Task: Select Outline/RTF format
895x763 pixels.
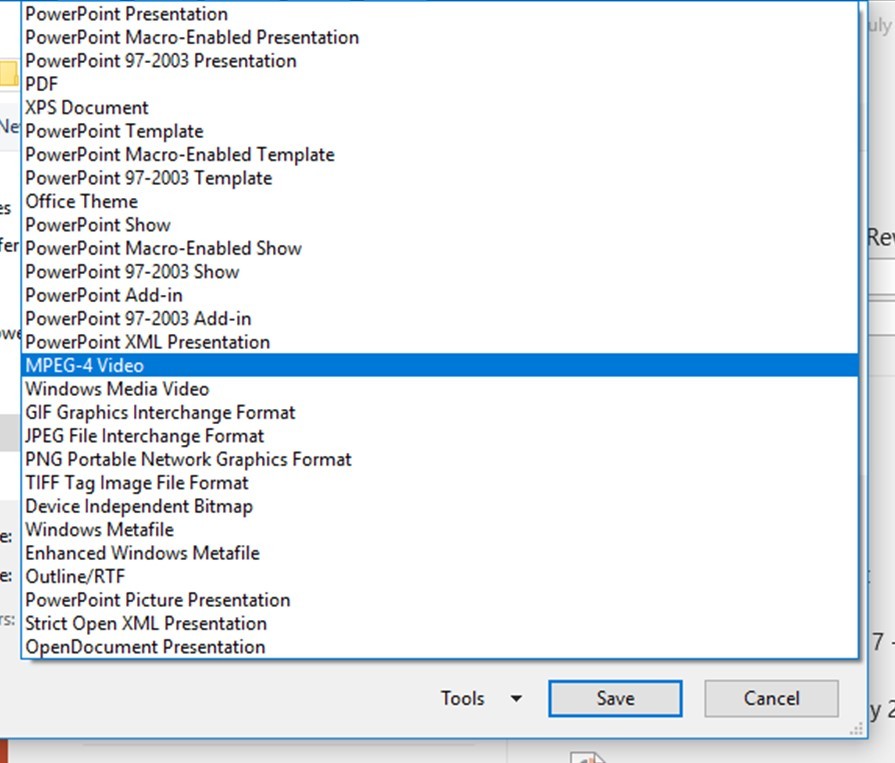Action: [x=440, y=576]
